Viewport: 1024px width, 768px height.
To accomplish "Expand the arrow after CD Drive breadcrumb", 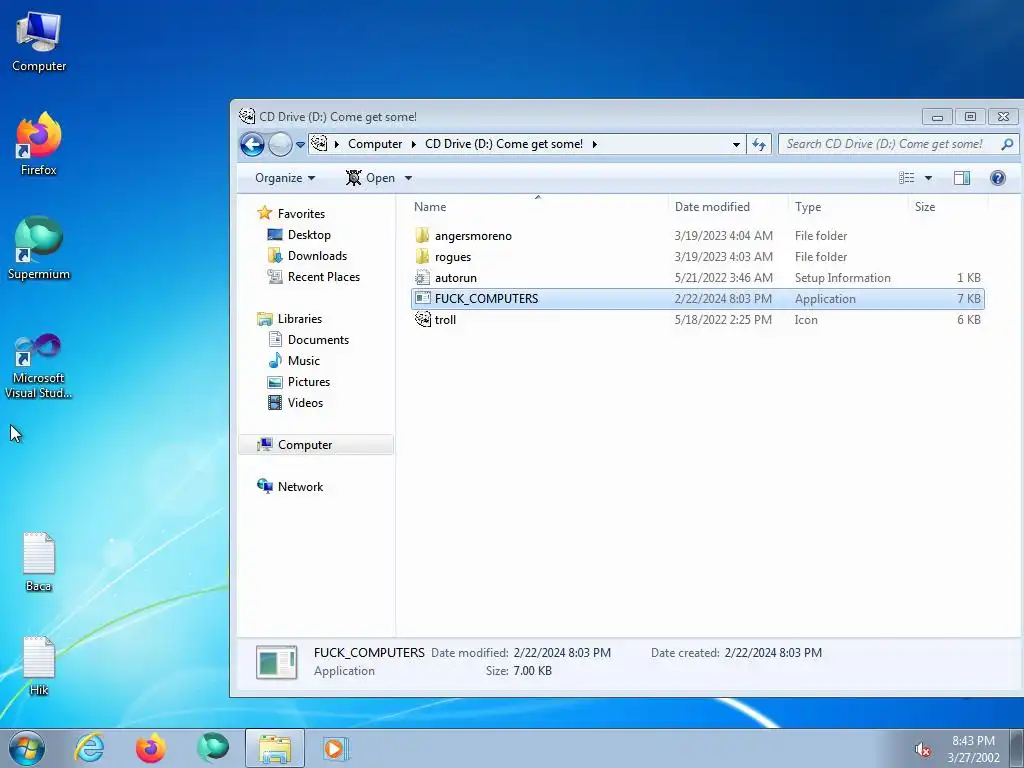I will point(594,144).
